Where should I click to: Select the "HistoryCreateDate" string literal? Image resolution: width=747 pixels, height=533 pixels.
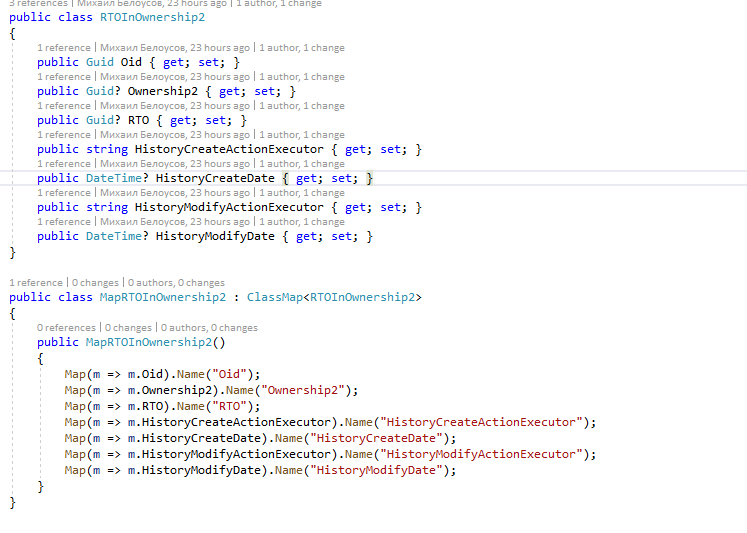(376, 439)
